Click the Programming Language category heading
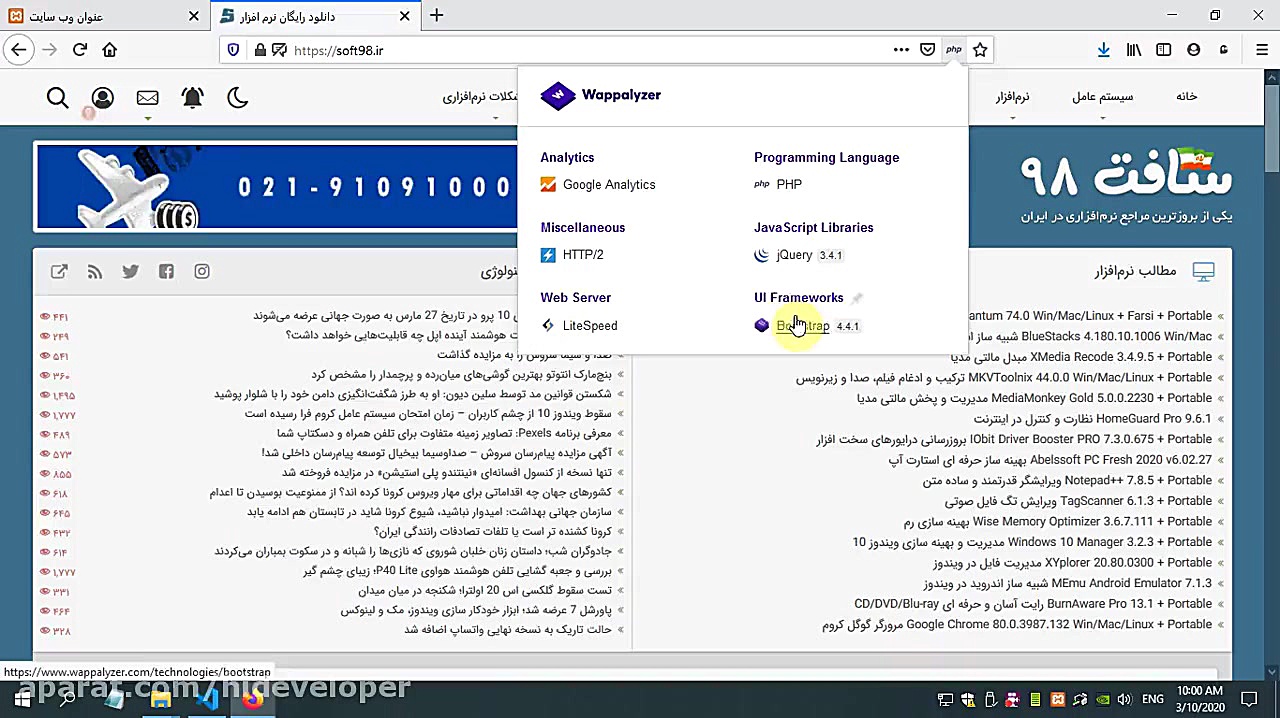 click(827, 158)
